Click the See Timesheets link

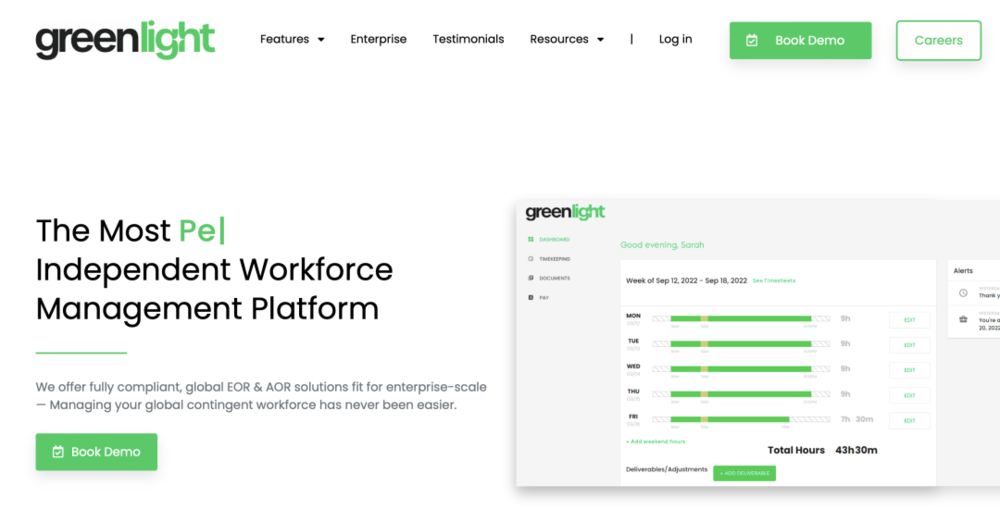pyautogui.click(x=774, y=280)
